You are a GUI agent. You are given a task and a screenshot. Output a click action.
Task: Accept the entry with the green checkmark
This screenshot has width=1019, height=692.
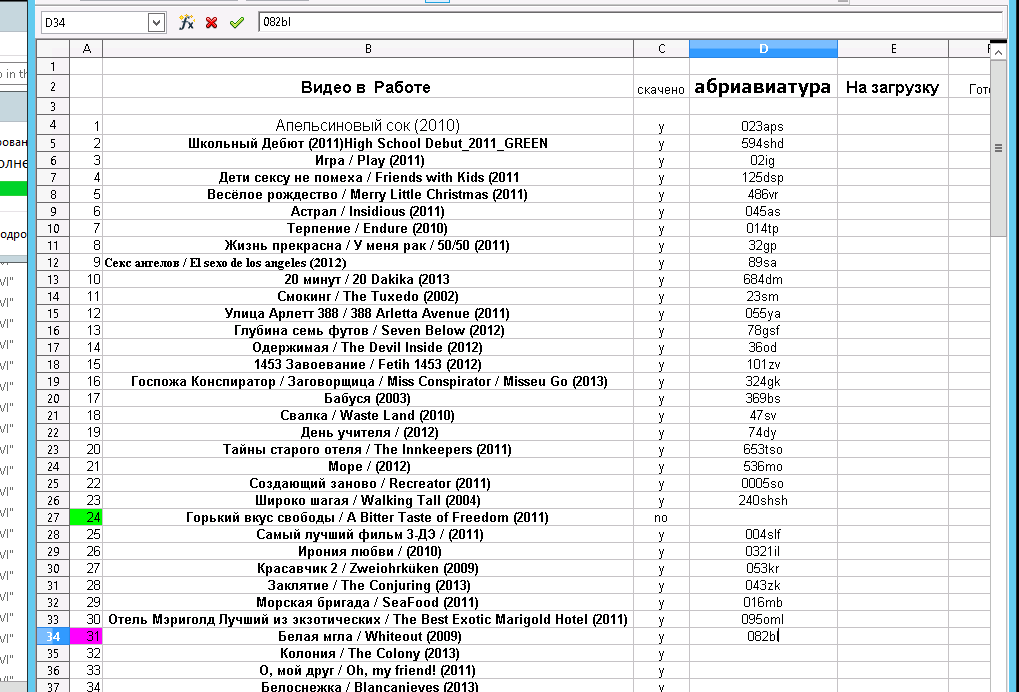pos(237,23)
